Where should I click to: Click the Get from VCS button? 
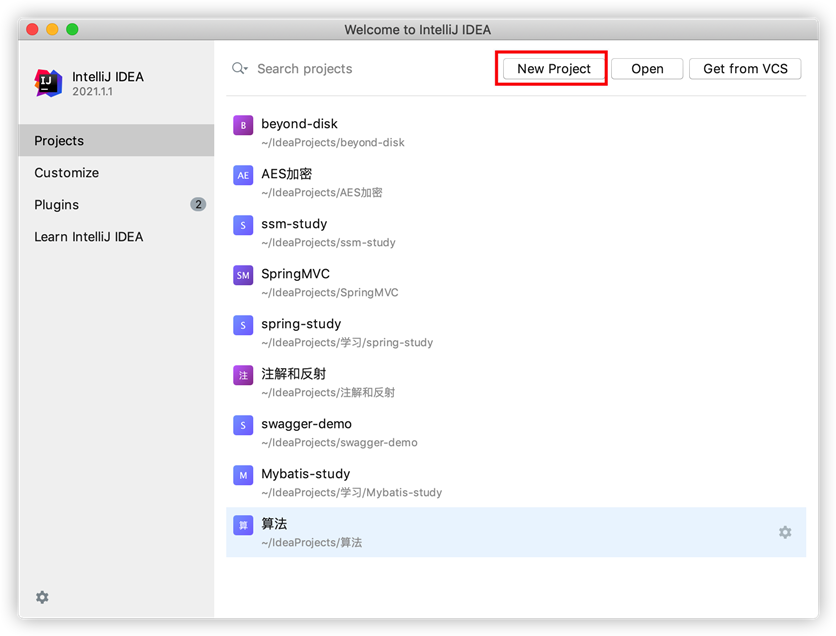(x=745, y=69)
